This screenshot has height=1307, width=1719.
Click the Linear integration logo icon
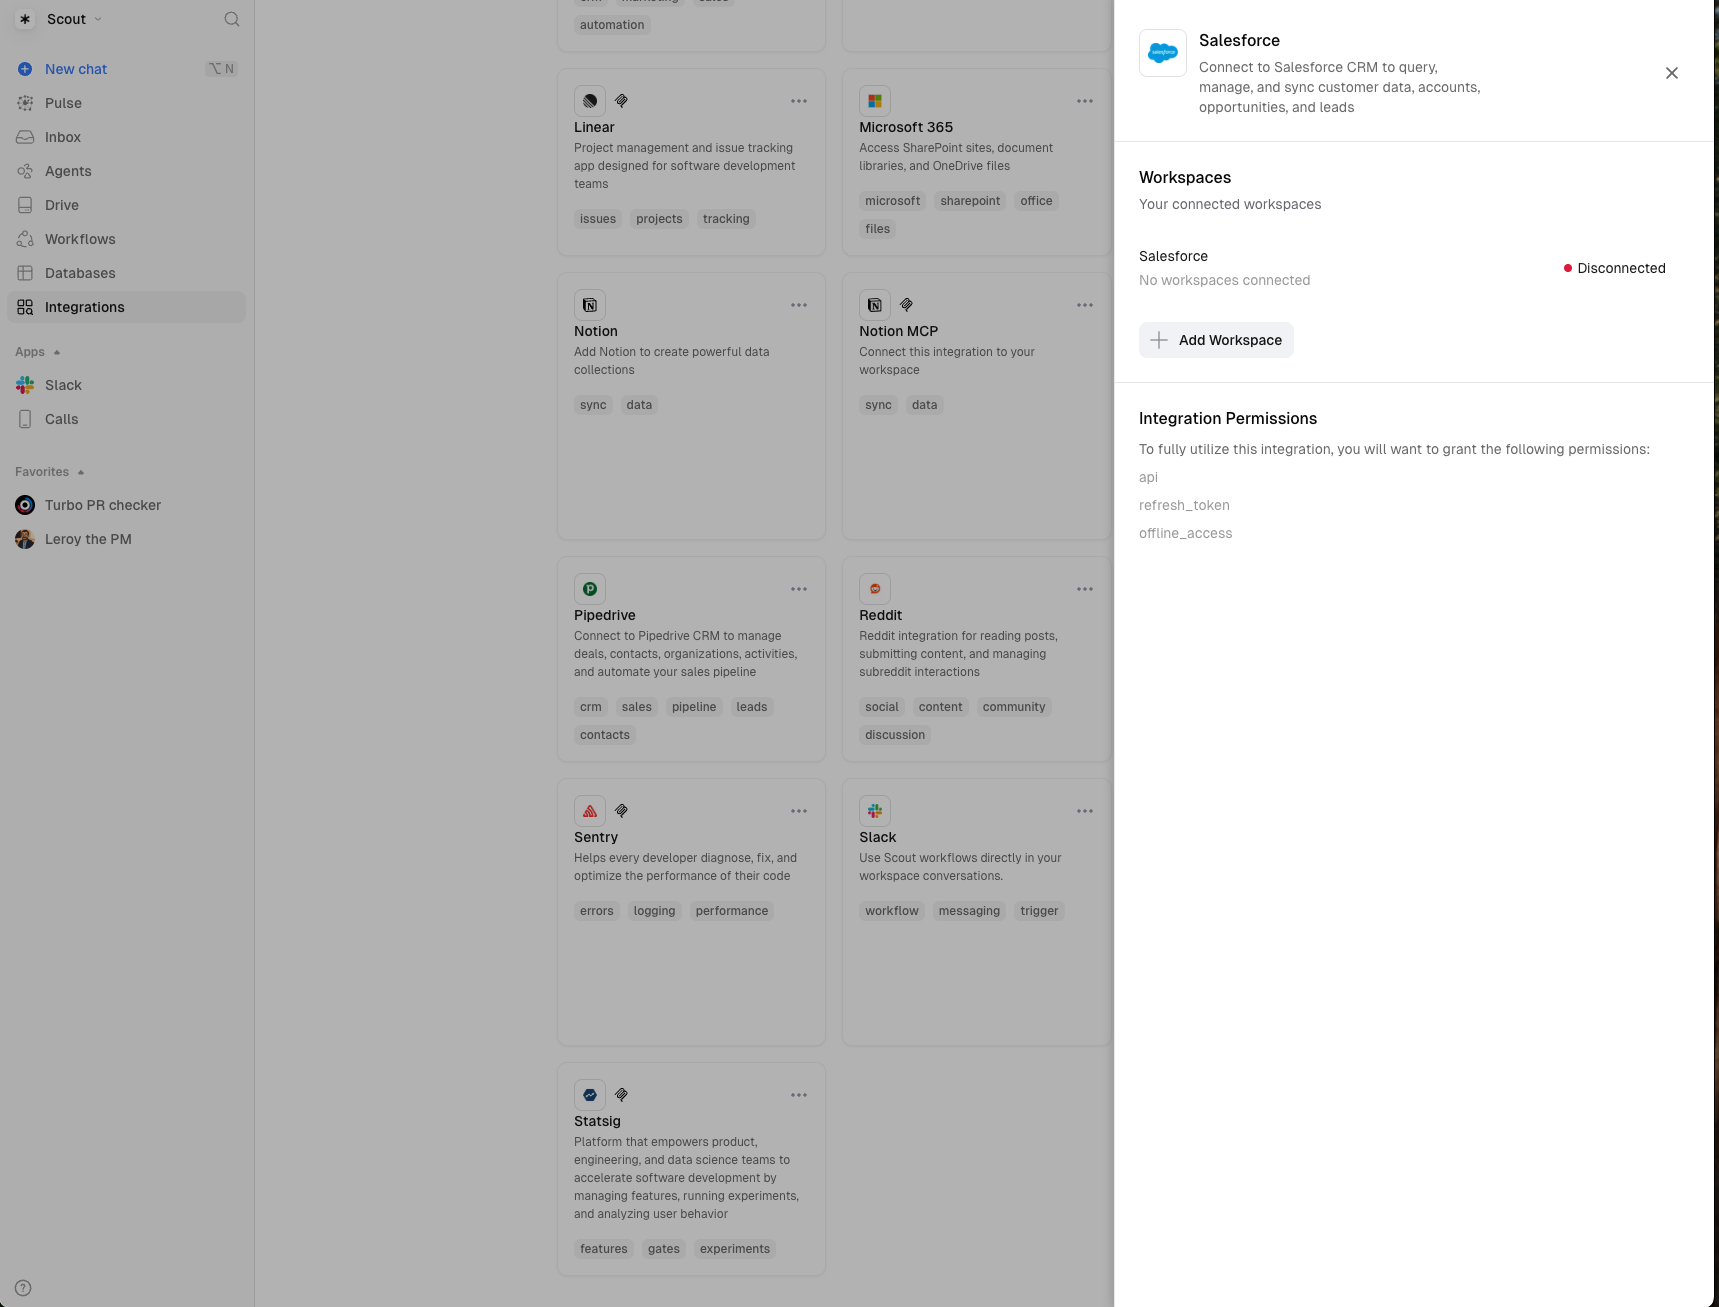click(x=590, y=101)
